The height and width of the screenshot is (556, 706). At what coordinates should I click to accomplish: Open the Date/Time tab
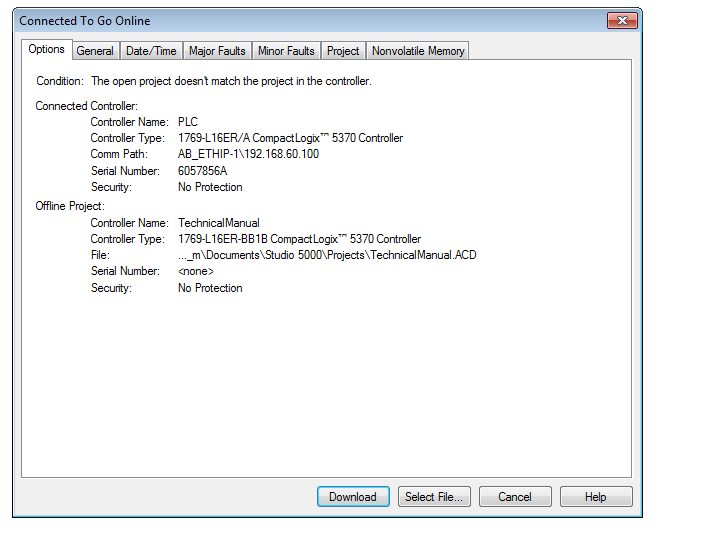tap(151, 51)
